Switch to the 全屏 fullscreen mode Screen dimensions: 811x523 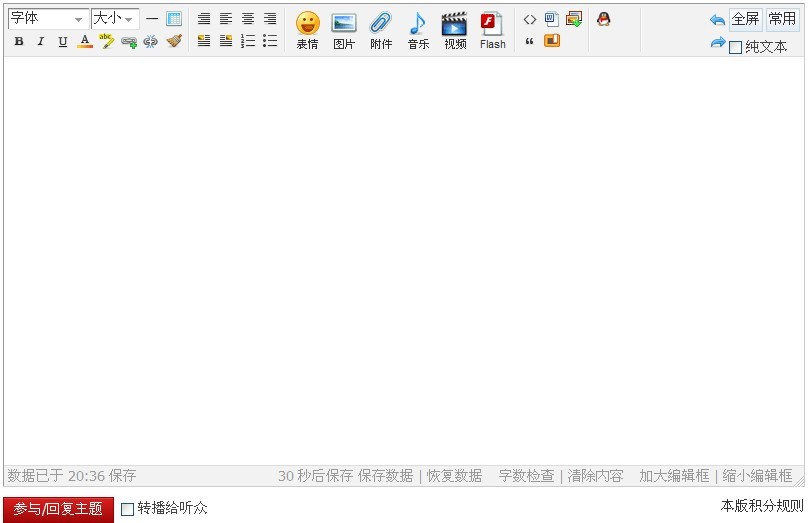click(745, 19)
